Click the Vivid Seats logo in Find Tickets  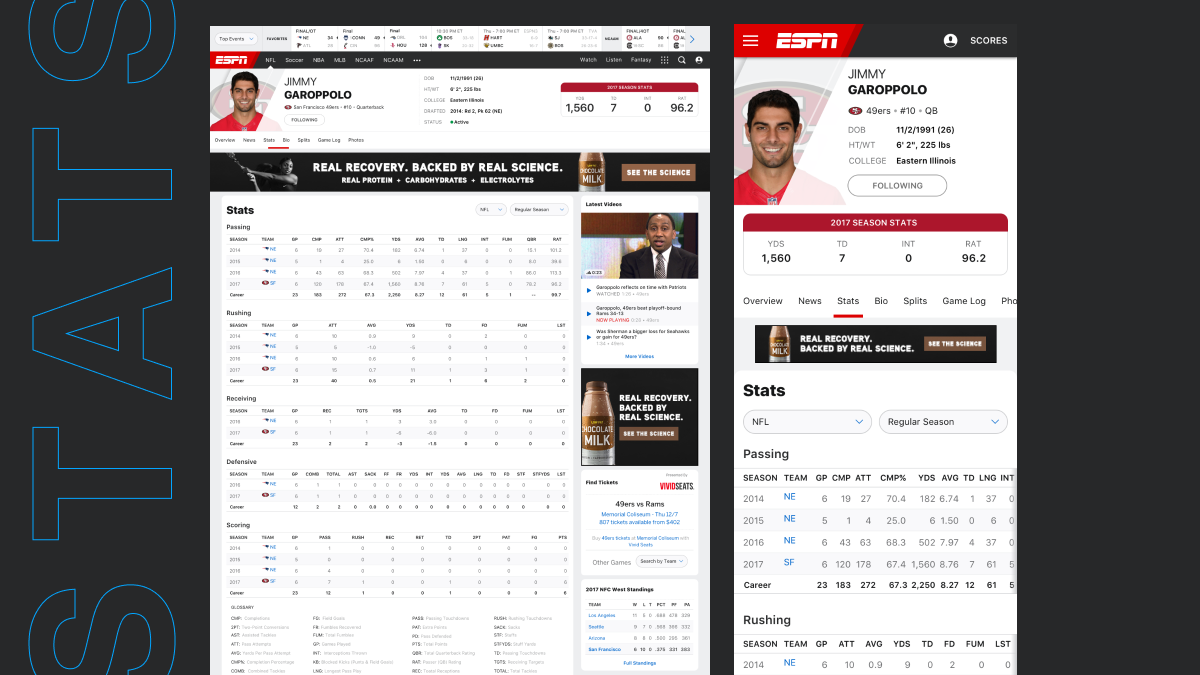click(678, 485)
